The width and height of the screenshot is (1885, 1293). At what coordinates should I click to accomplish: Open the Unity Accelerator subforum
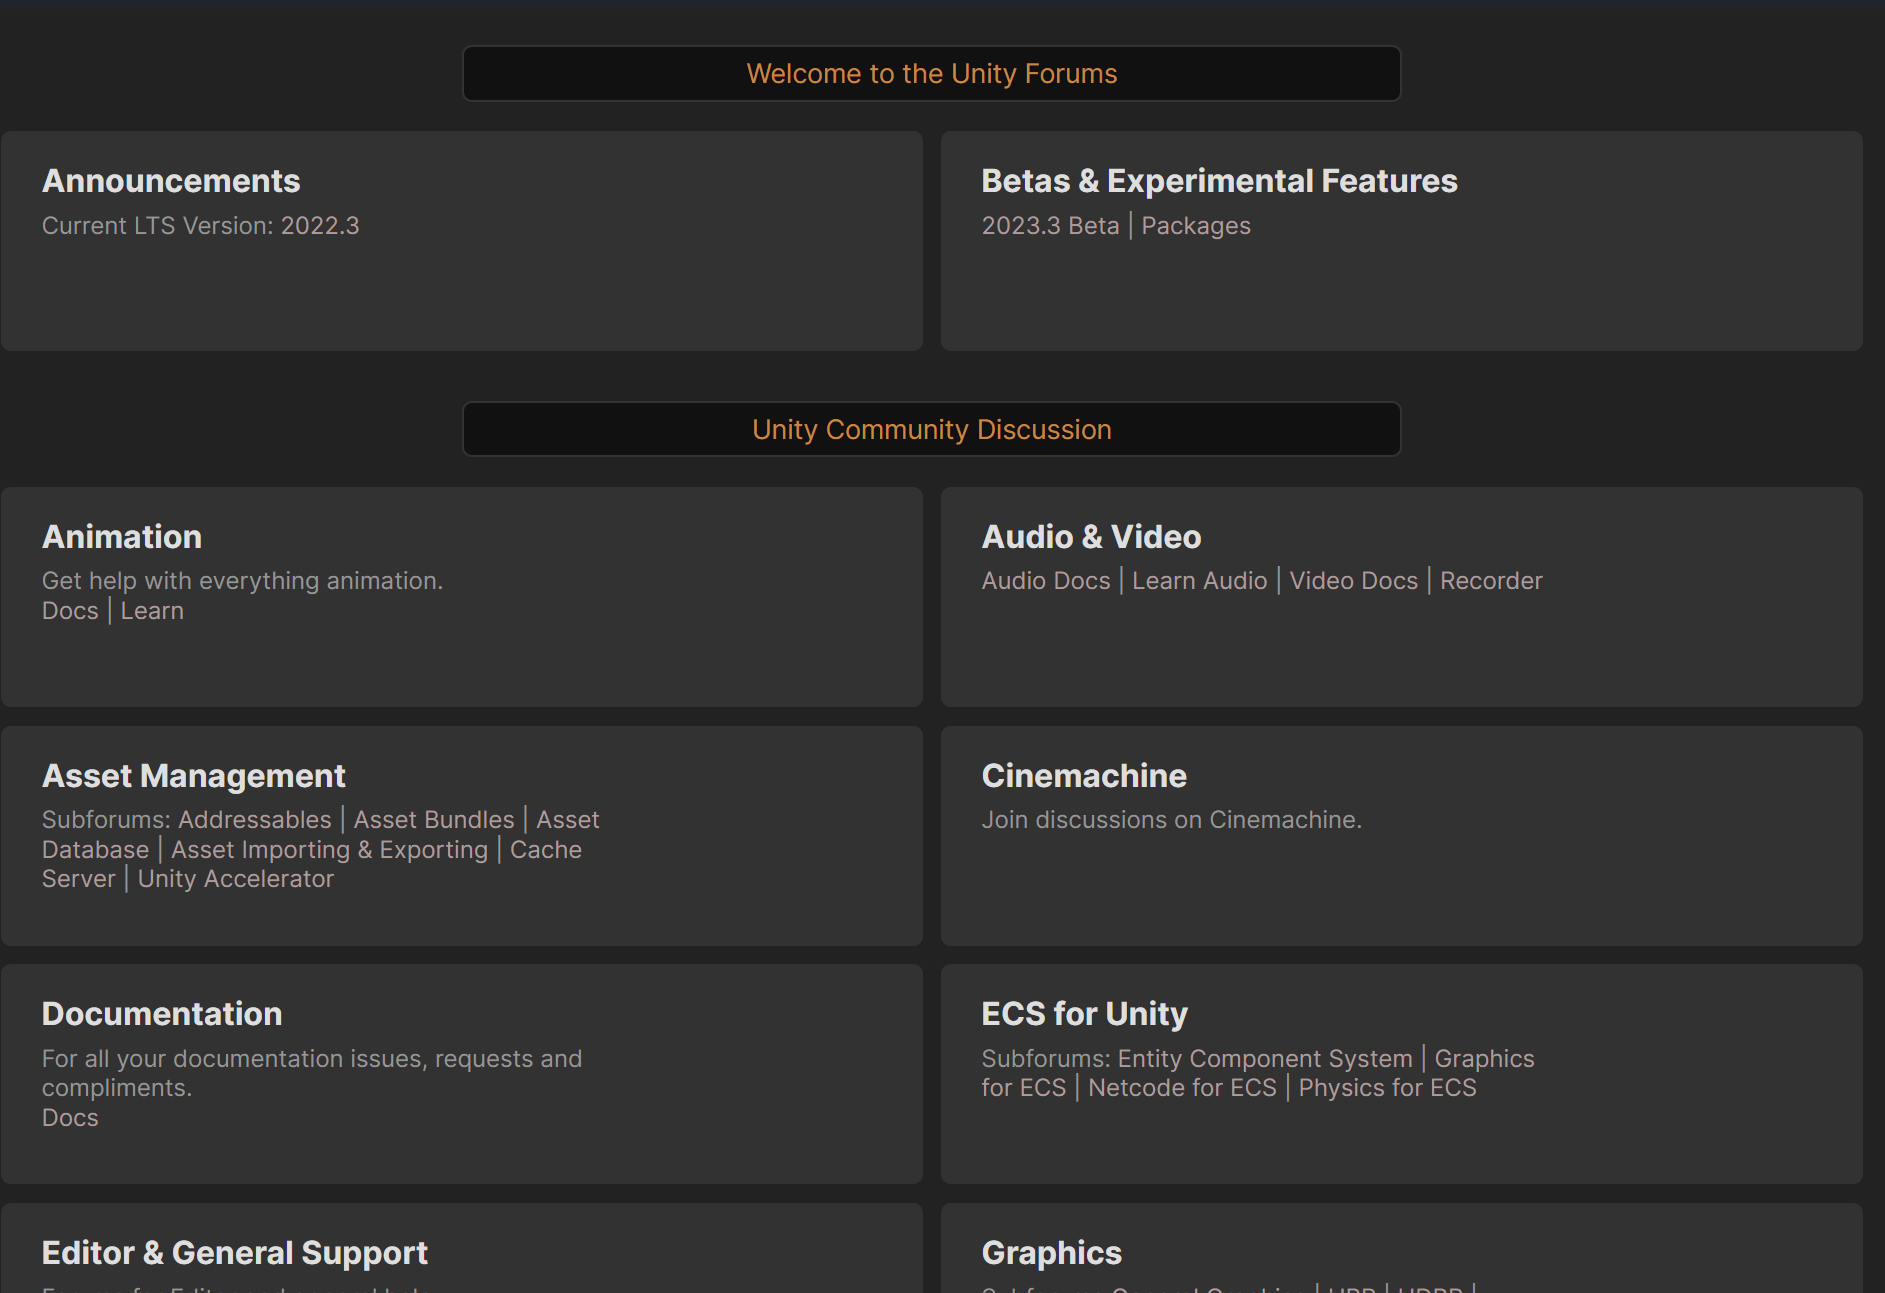235,878
